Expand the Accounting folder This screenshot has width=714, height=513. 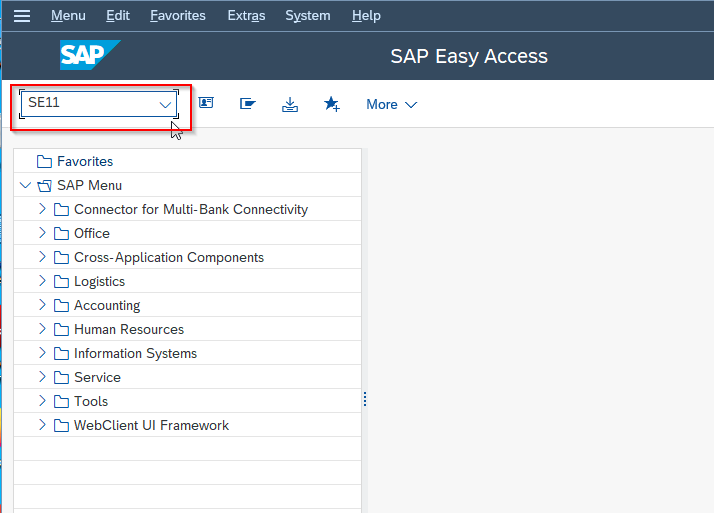[x=42, y=305]
